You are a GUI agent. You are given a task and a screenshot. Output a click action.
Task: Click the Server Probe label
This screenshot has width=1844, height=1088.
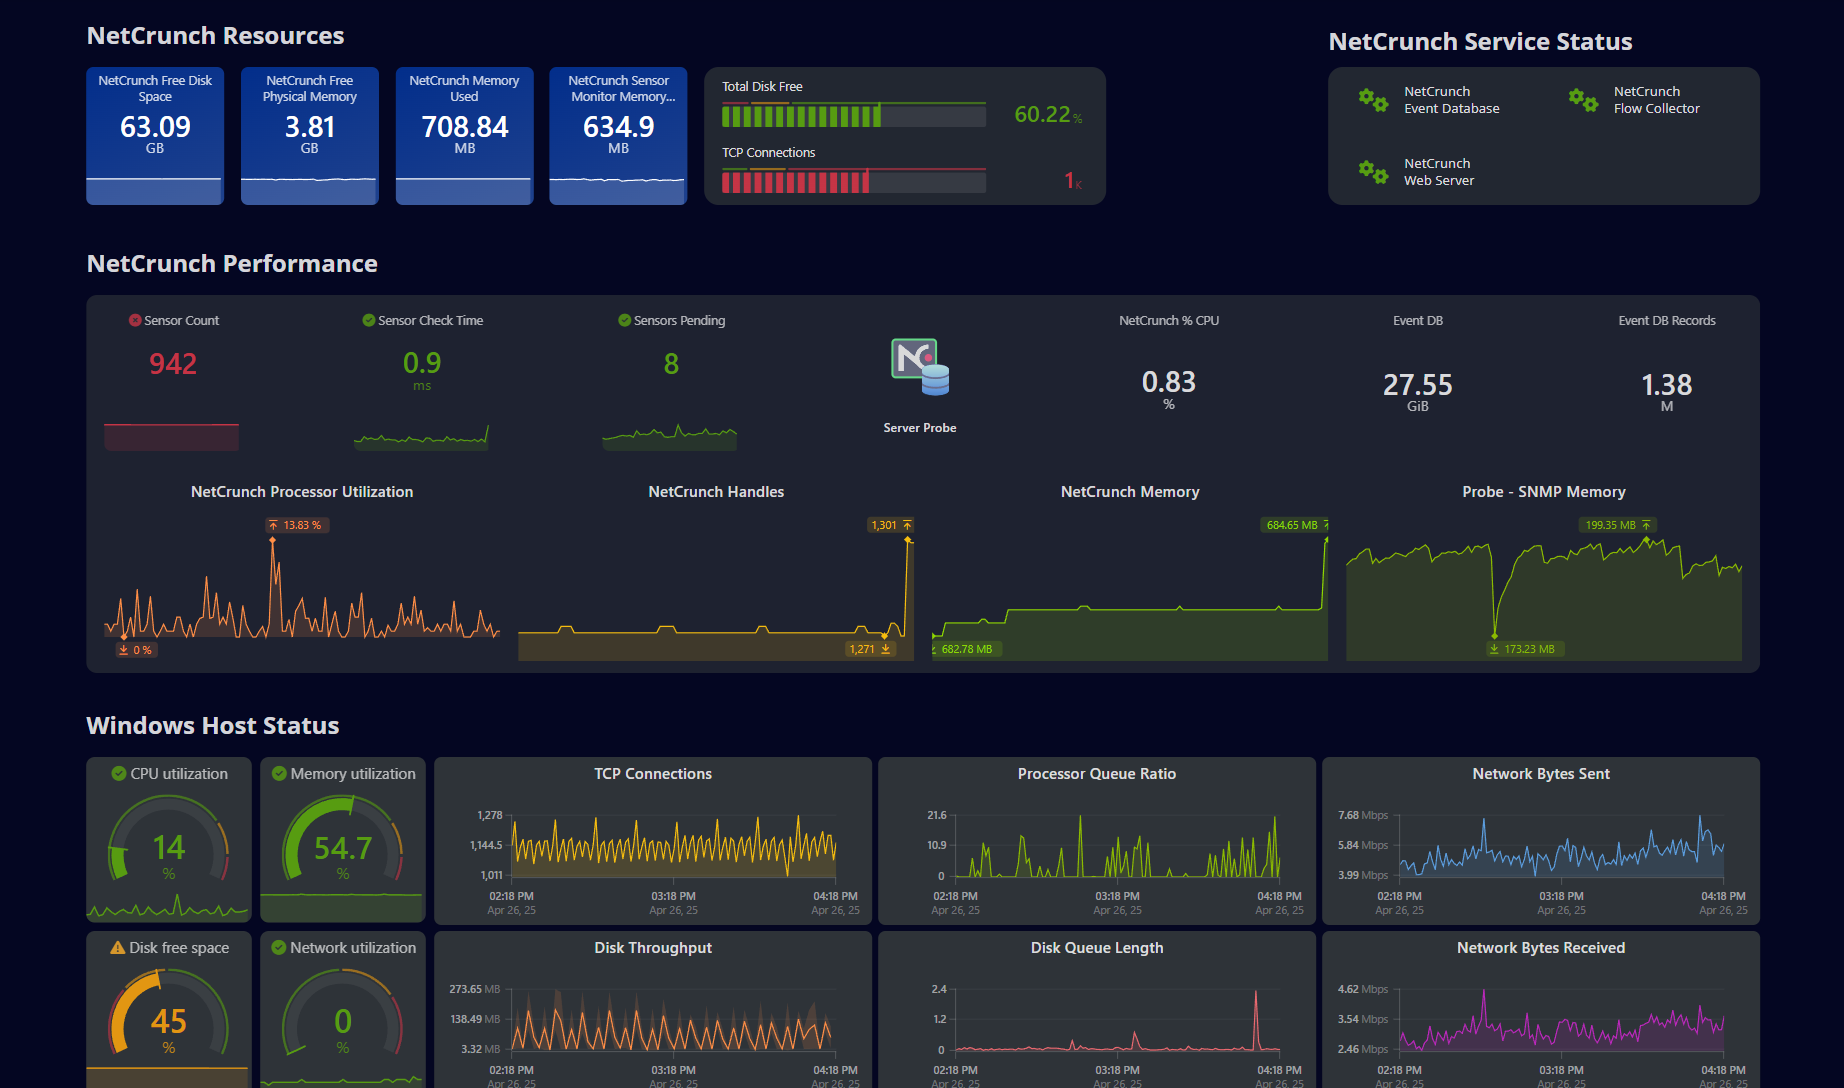pyautogui.click(x=920, y=428)
